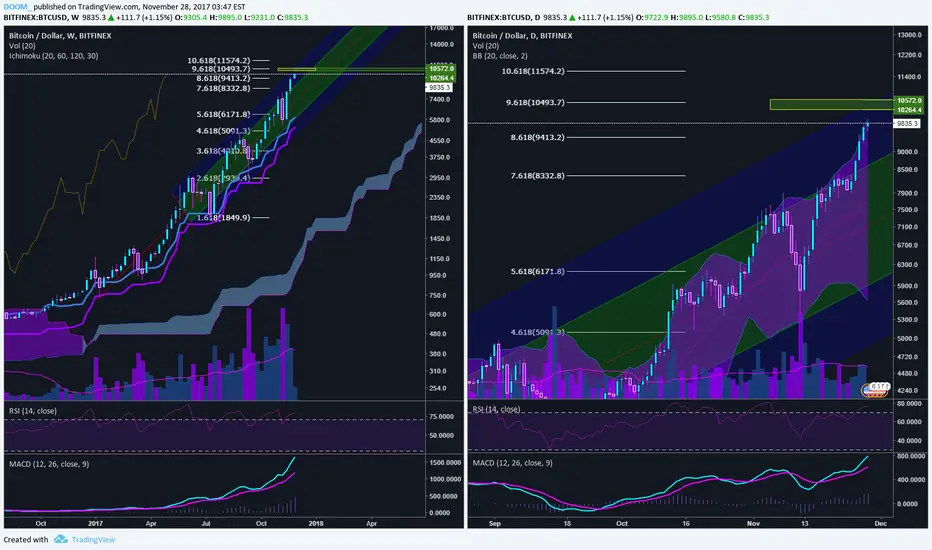The width and height of the screenshot is (932, 550).
Task: Open the DOOM_ author profile link
Action: (15, 7)
